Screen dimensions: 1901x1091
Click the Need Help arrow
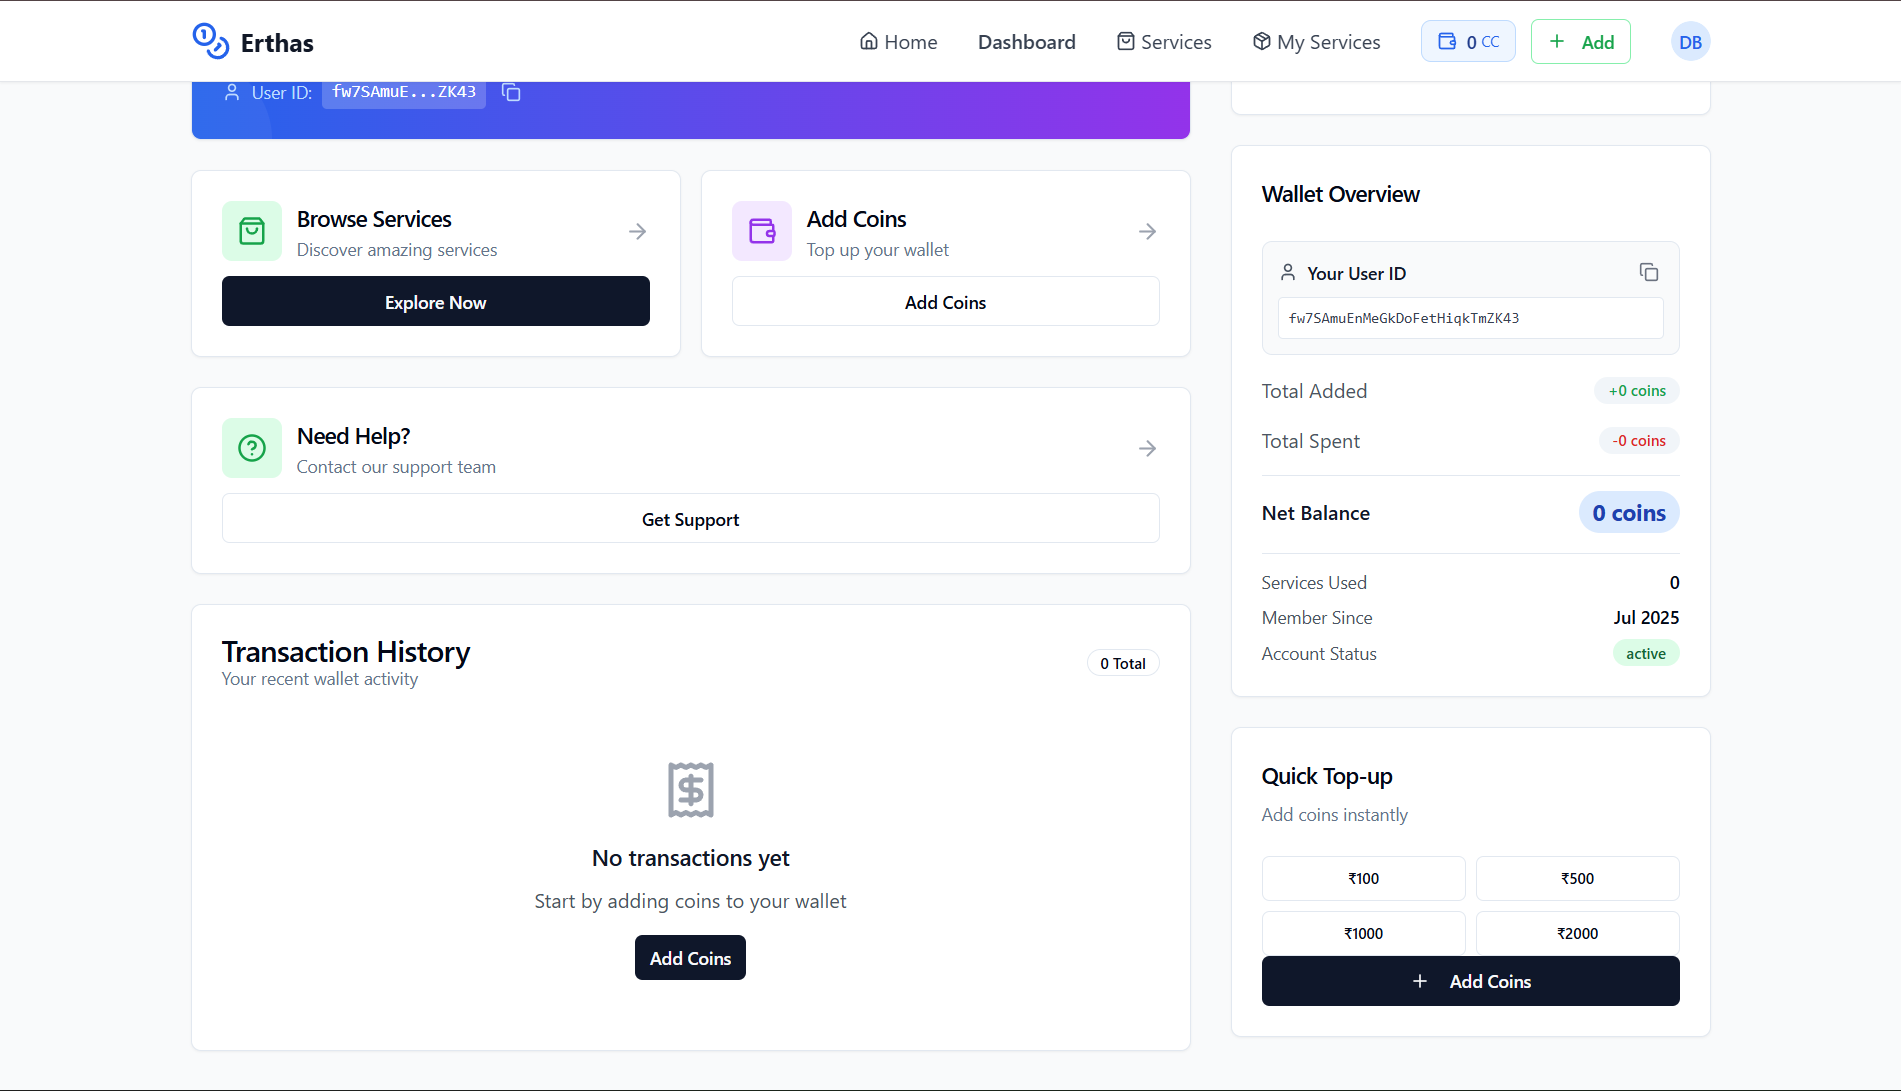pos(1147,448)
